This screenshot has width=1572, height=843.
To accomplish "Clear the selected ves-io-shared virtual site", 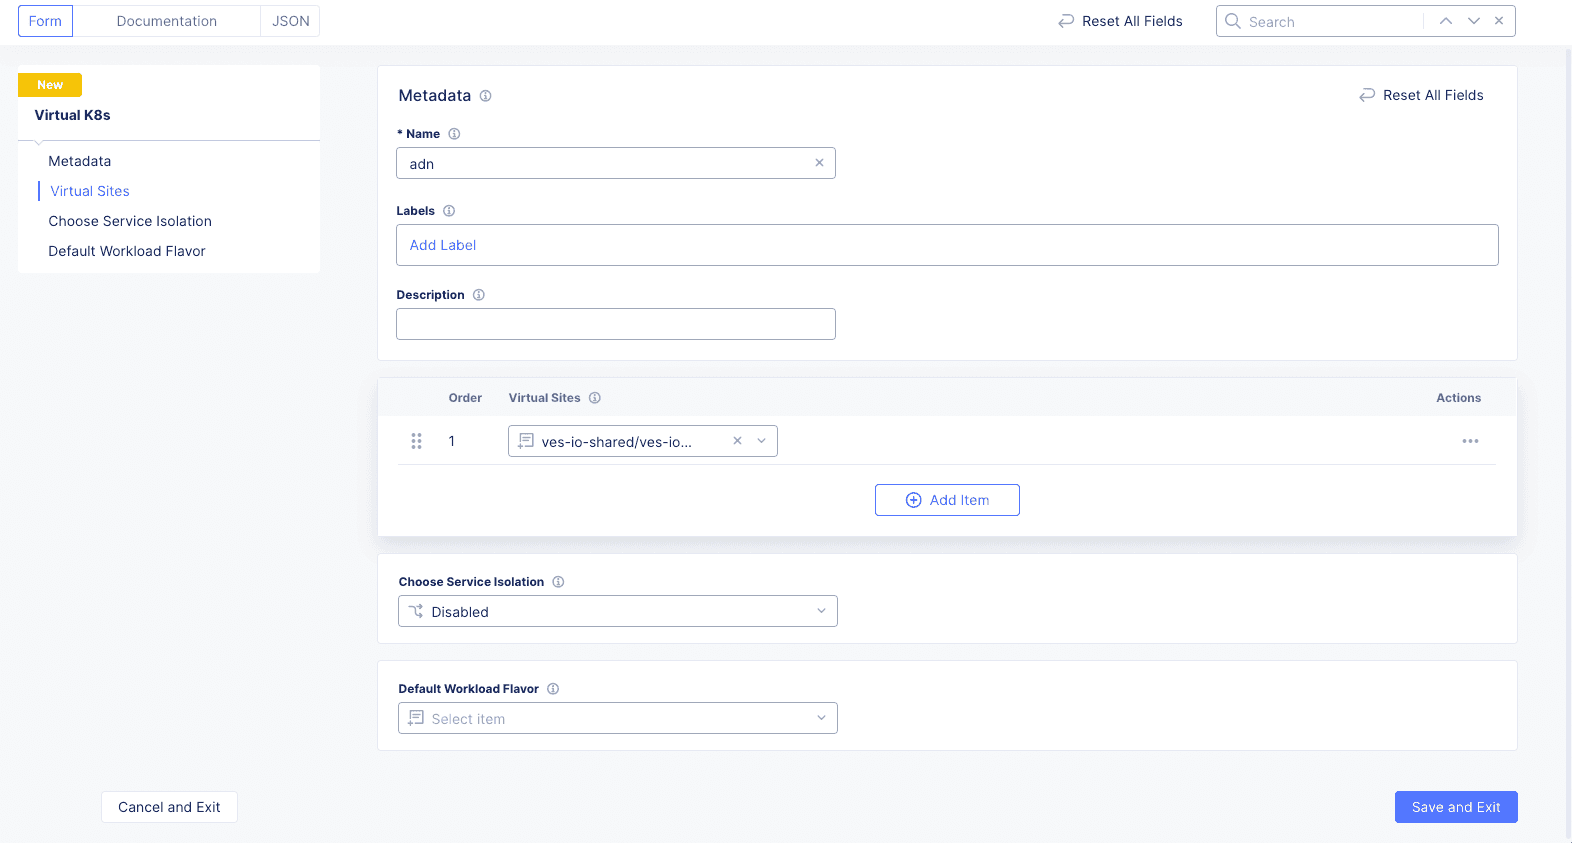I will 737,441.
